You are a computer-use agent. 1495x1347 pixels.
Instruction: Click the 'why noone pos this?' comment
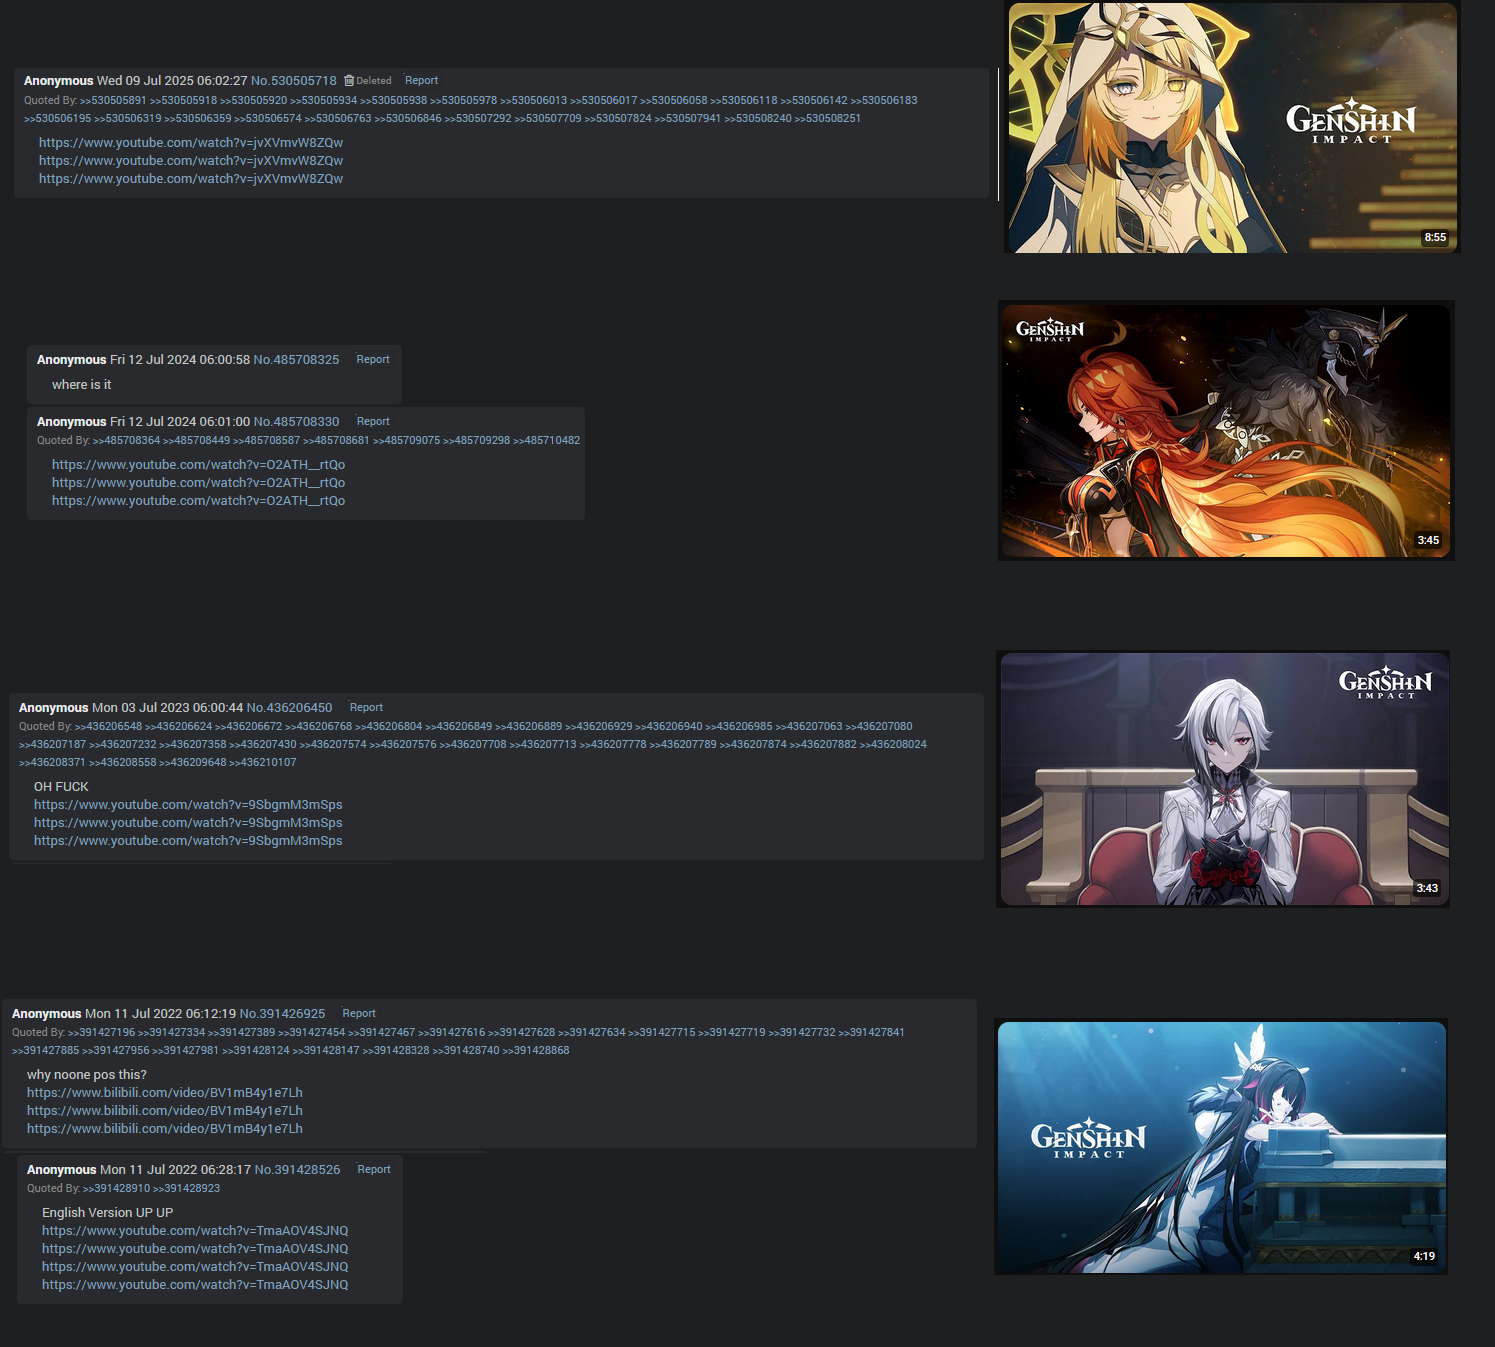[87, 1075]
